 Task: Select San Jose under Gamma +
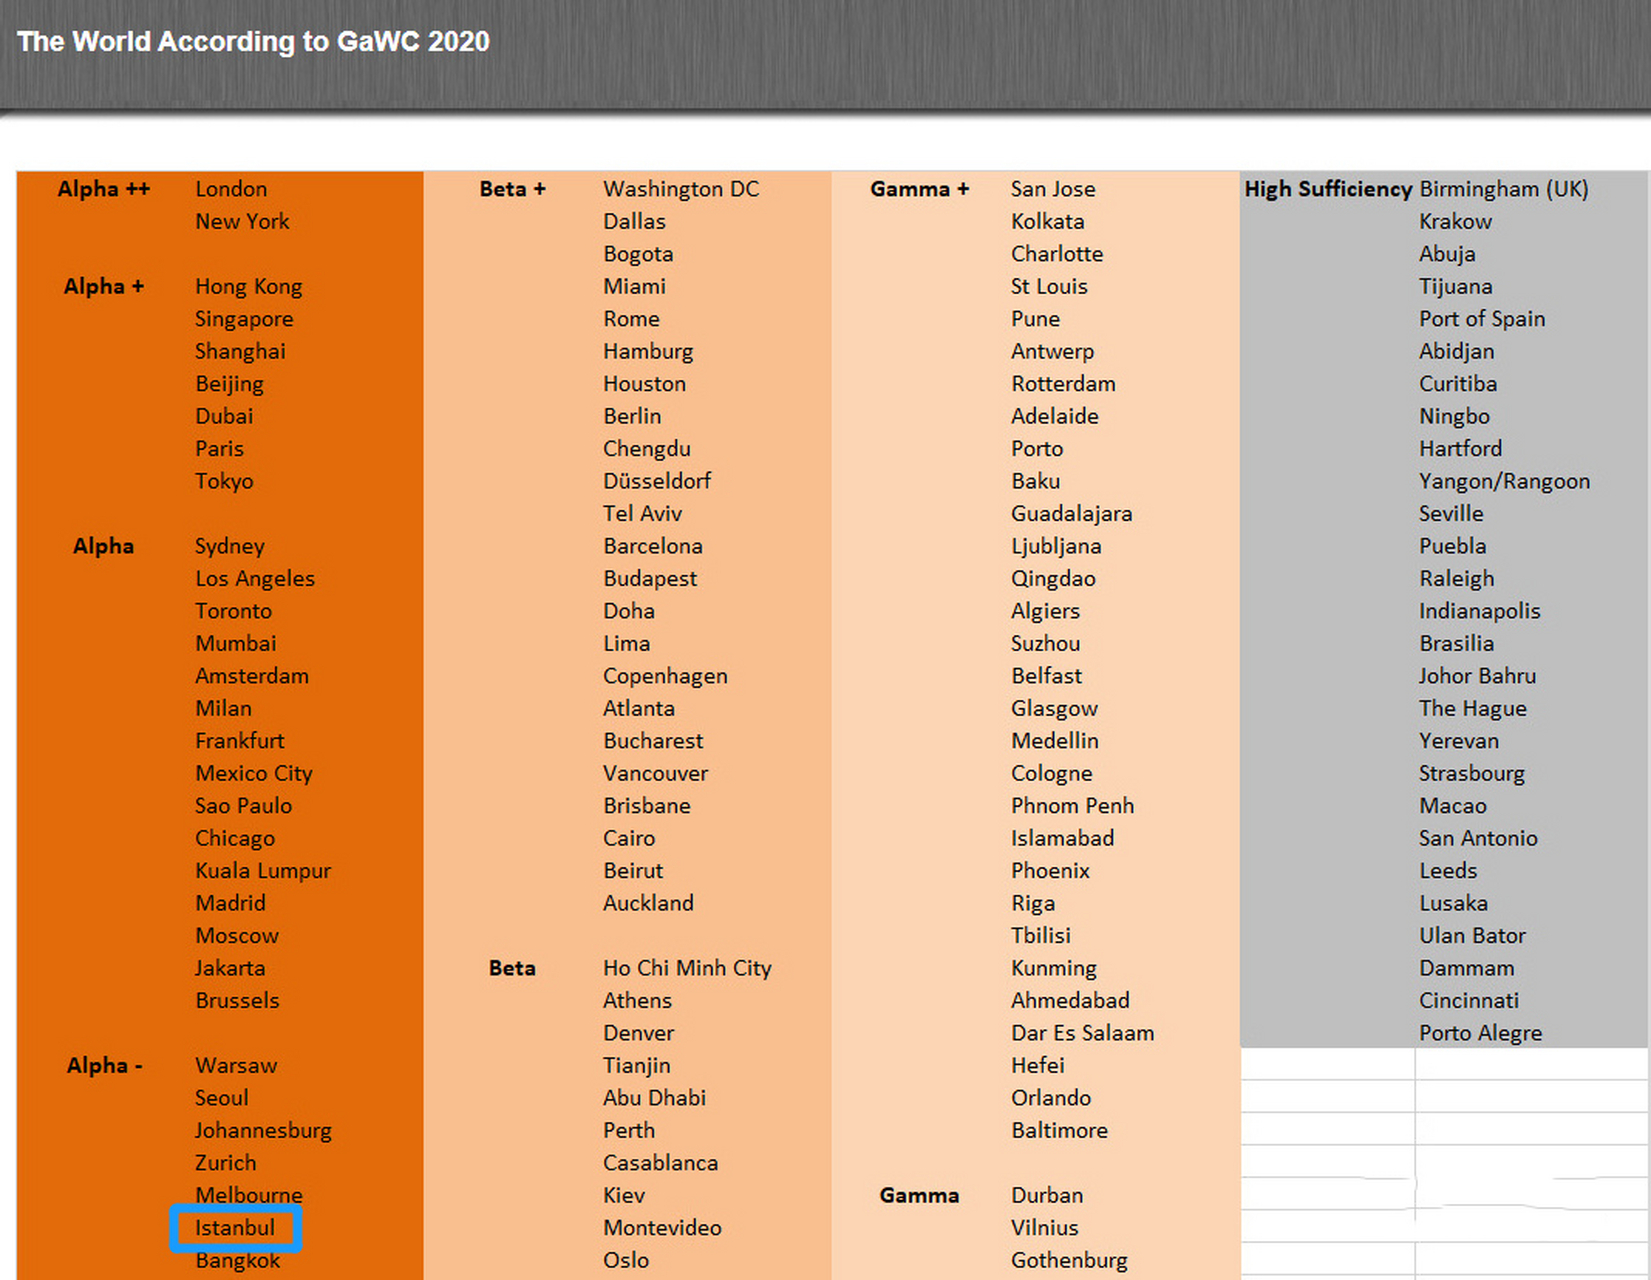(1053, 189)
